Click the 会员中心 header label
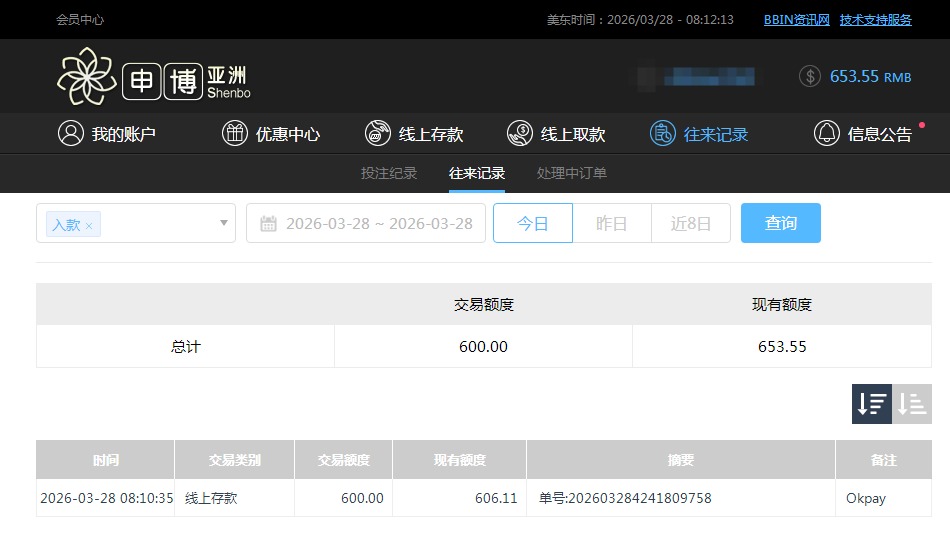 [80, 19]
